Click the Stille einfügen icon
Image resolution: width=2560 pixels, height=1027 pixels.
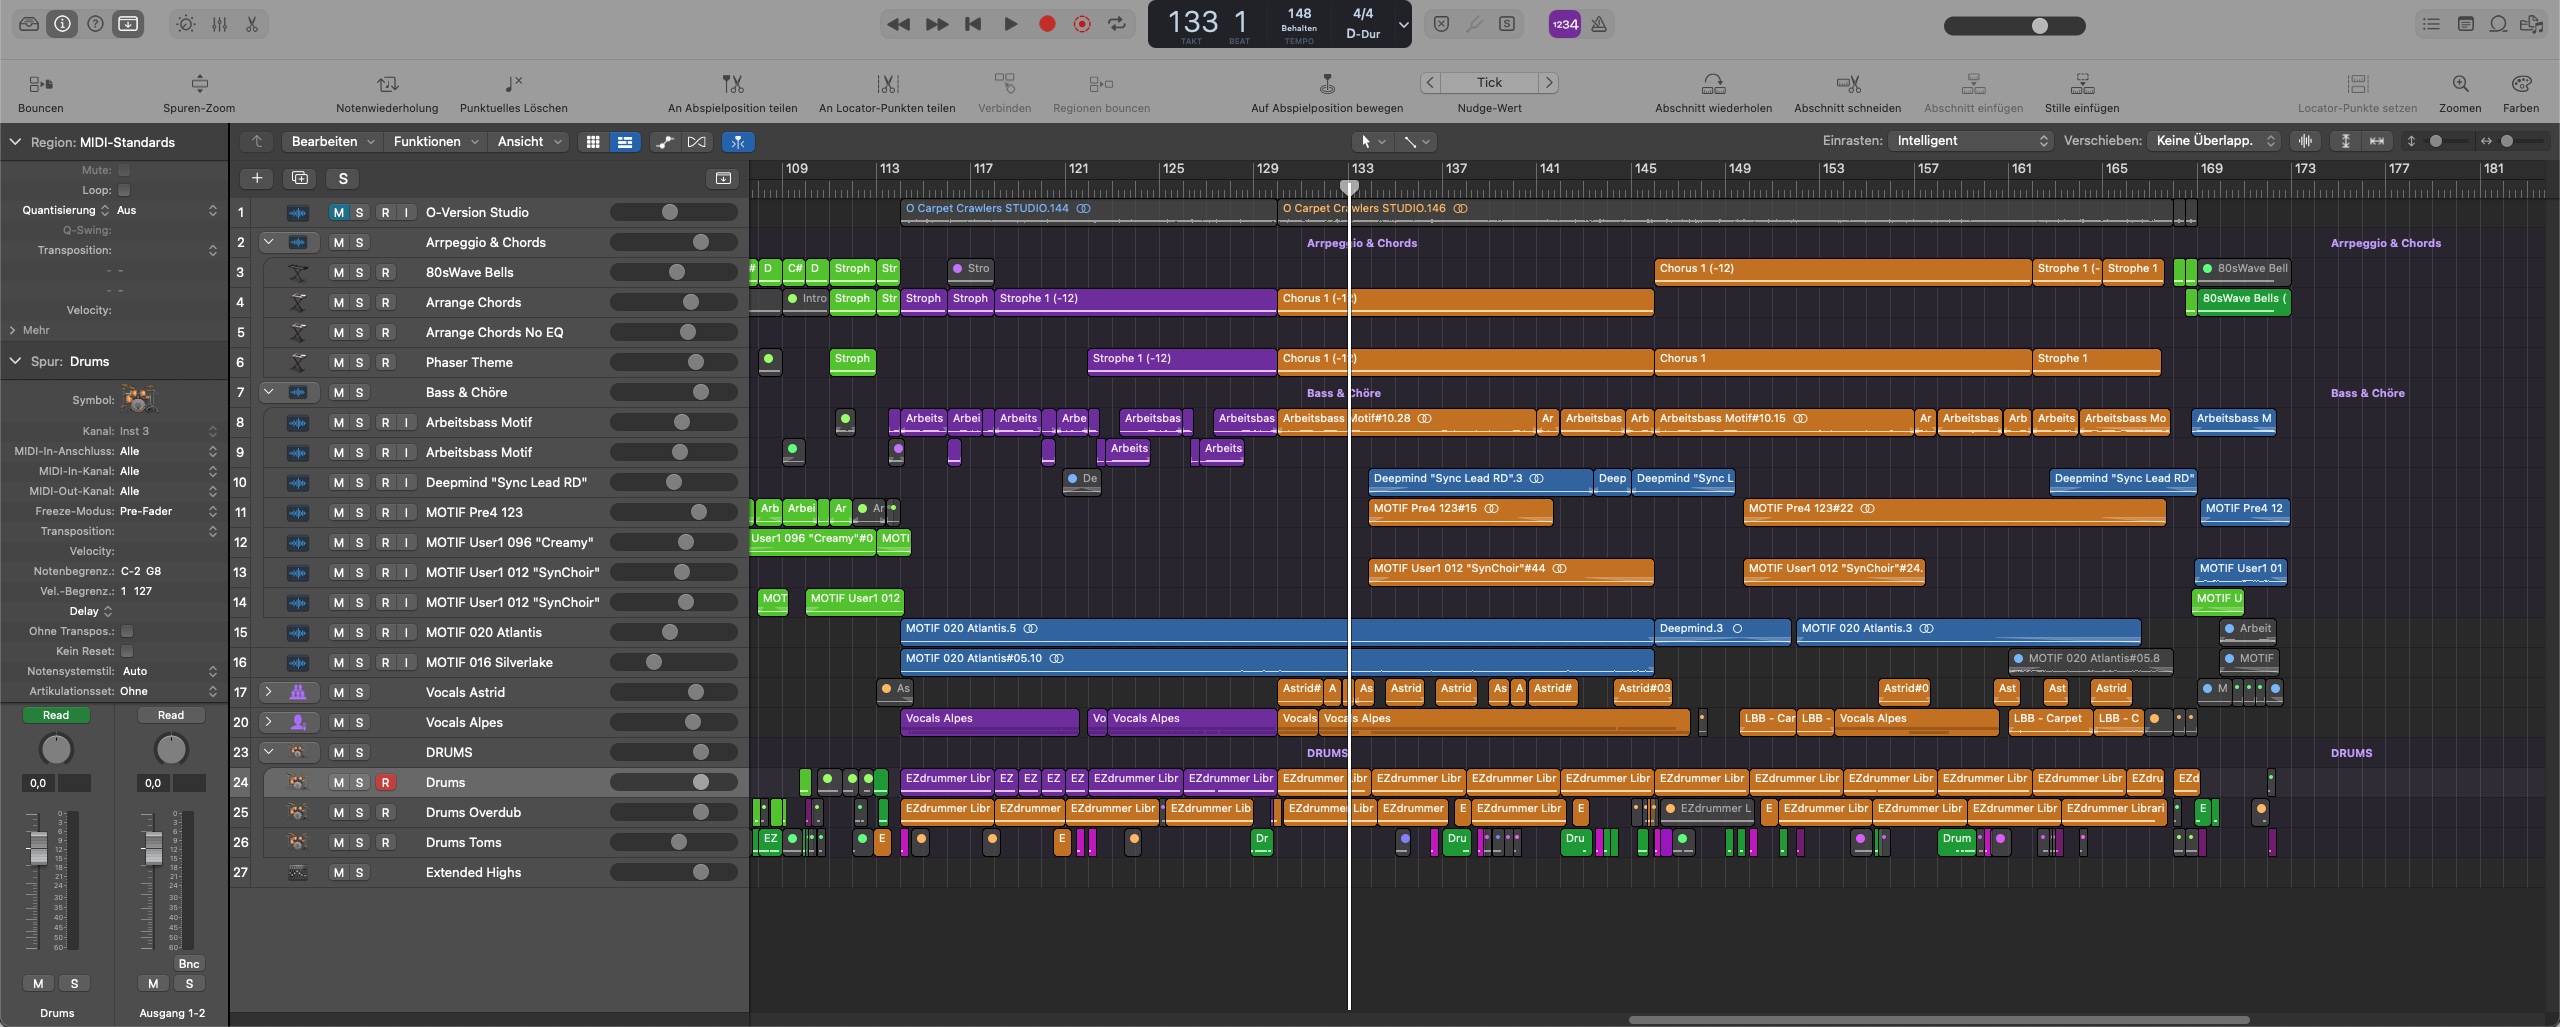point(2082,84)
